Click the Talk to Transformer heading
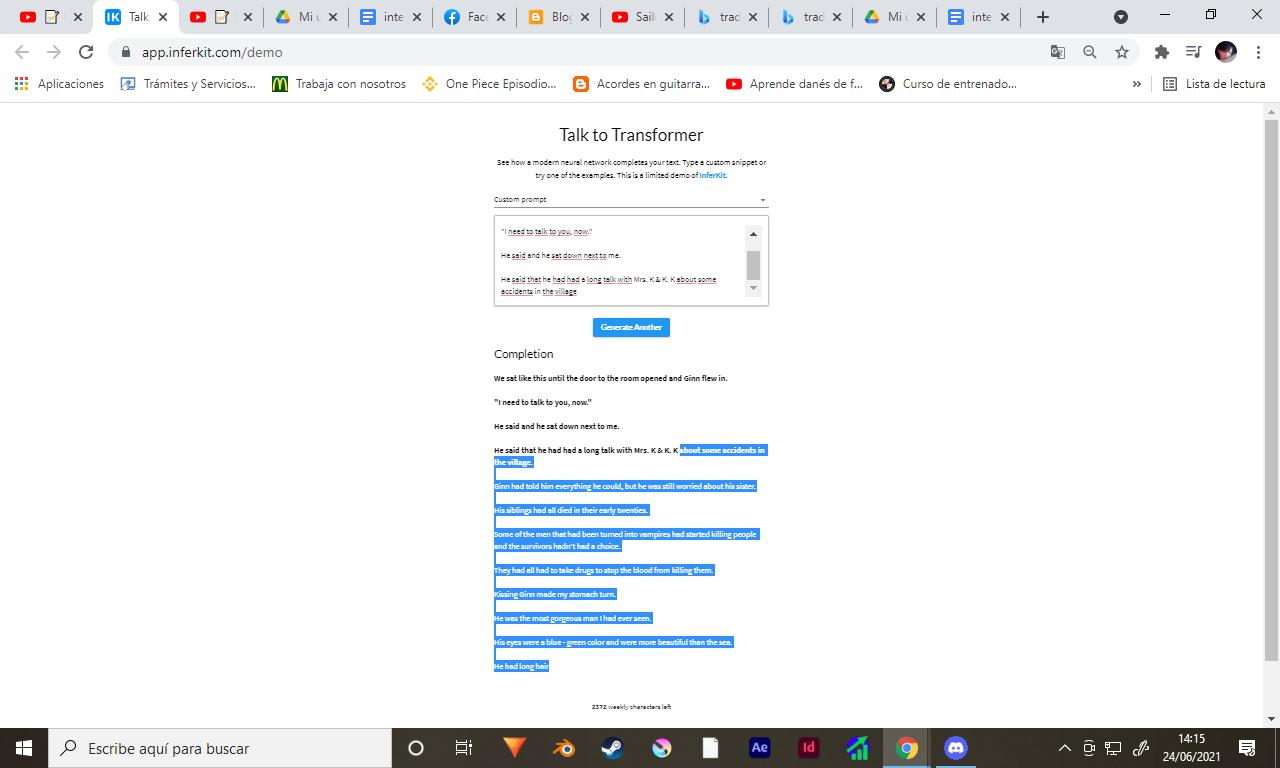 pos(631,135)
